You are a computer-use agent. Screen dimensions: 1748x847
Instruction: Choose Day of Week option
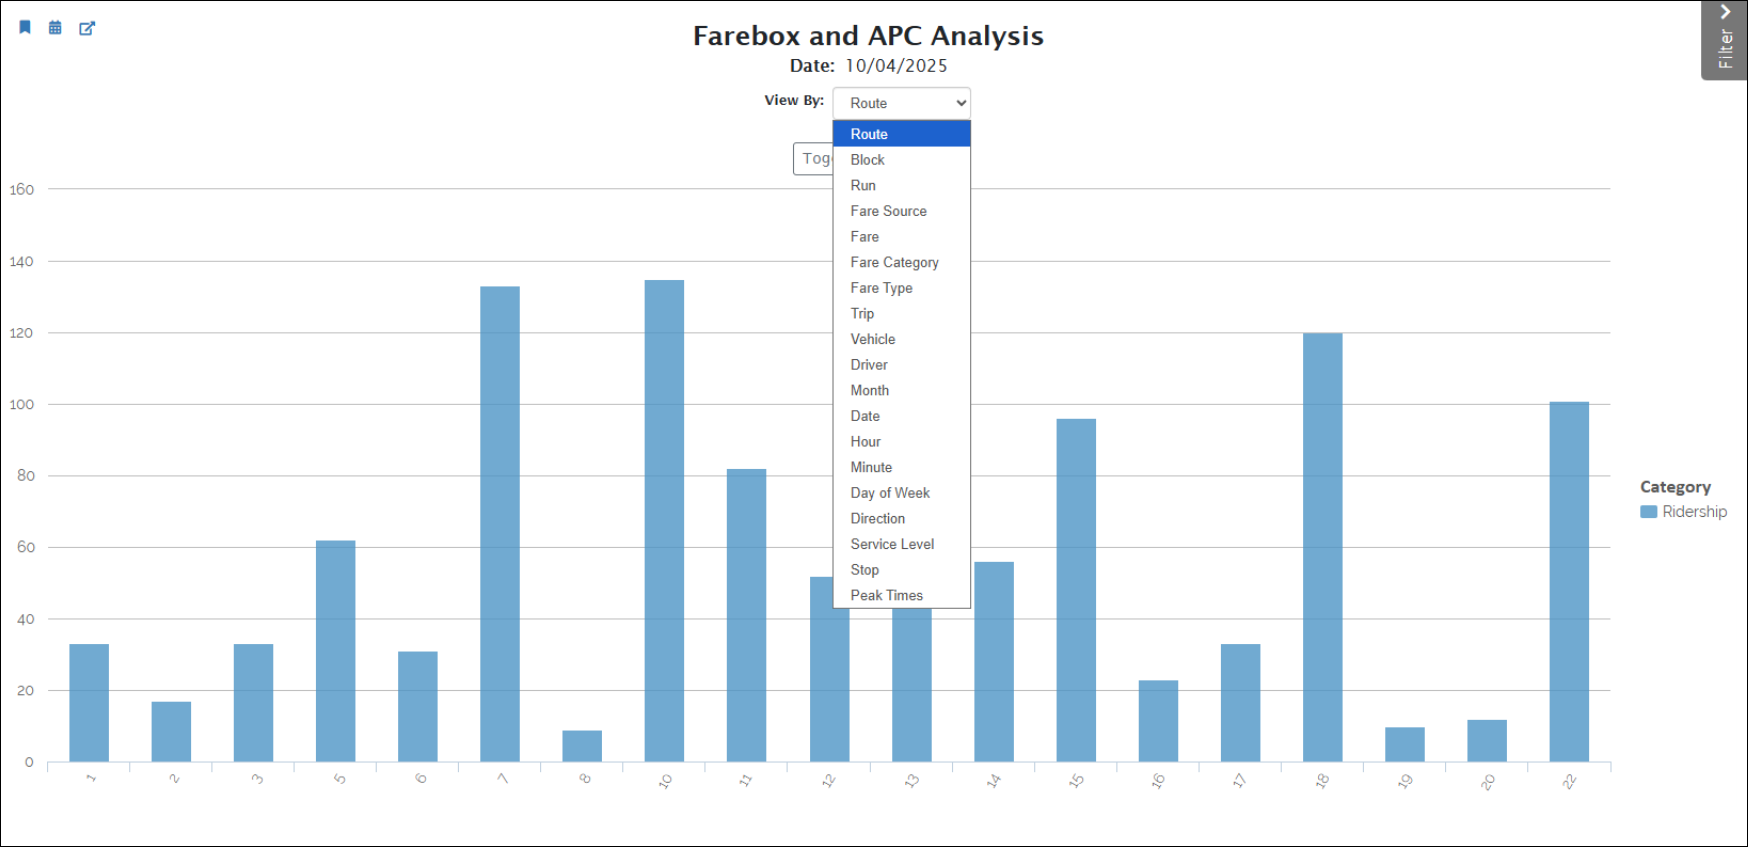[x=889, y=493]
